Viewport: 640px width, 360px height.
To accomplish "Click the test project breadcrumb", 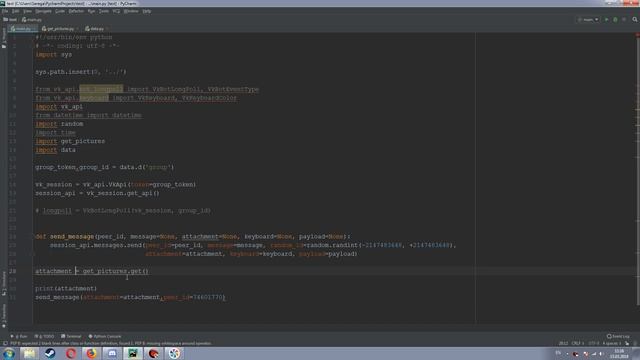I will (10, 20).
